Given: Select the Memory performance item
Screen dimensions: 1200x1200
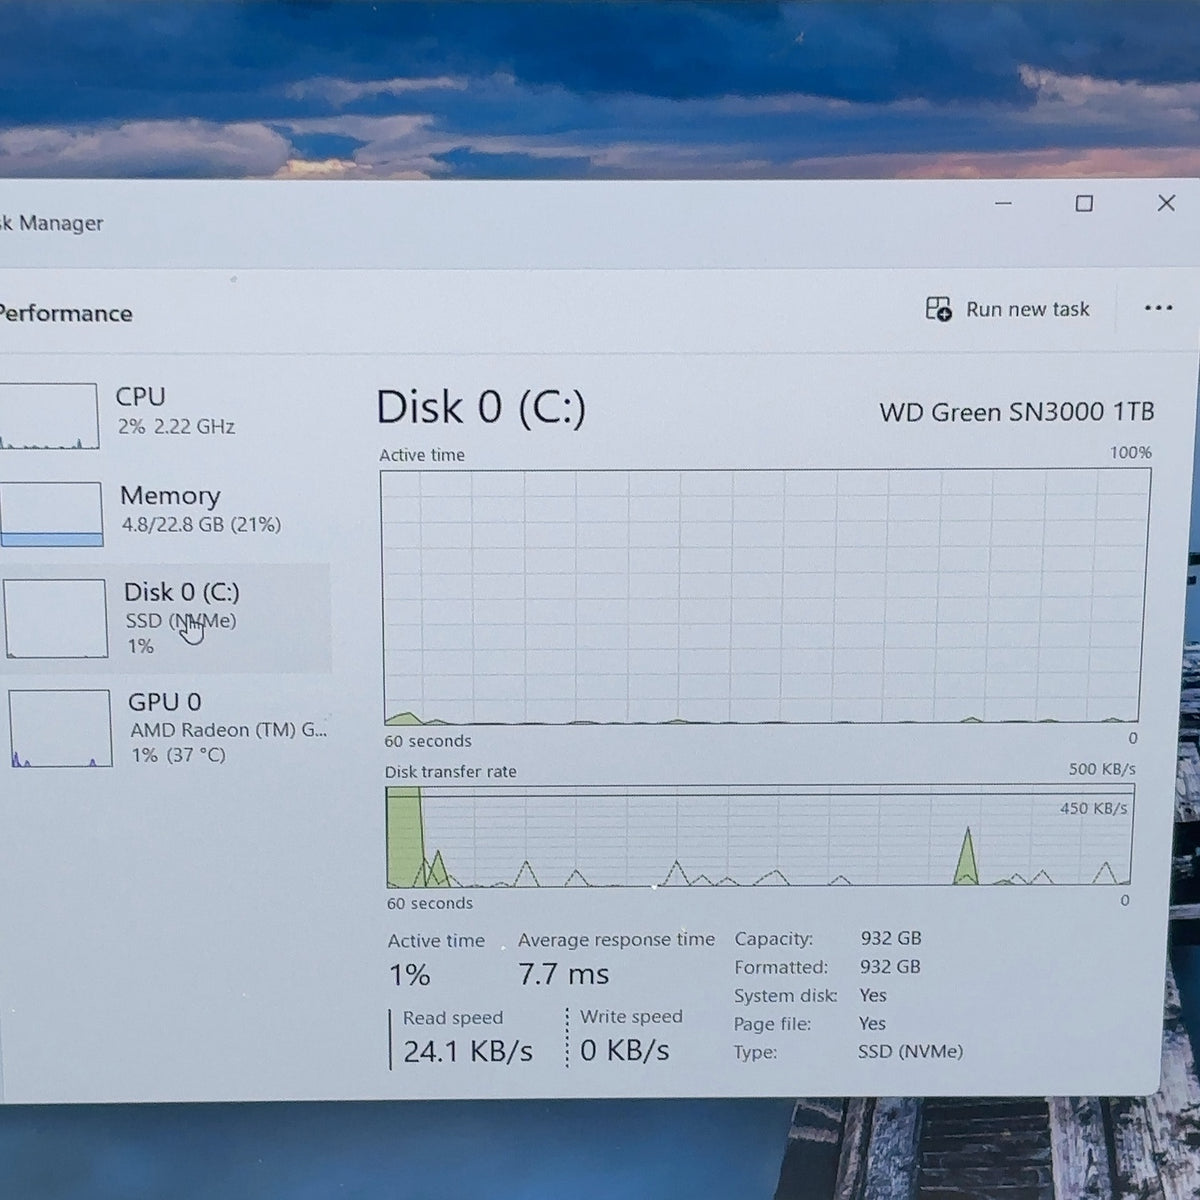Looking at the screenshot, I should (x=165, y=512).
